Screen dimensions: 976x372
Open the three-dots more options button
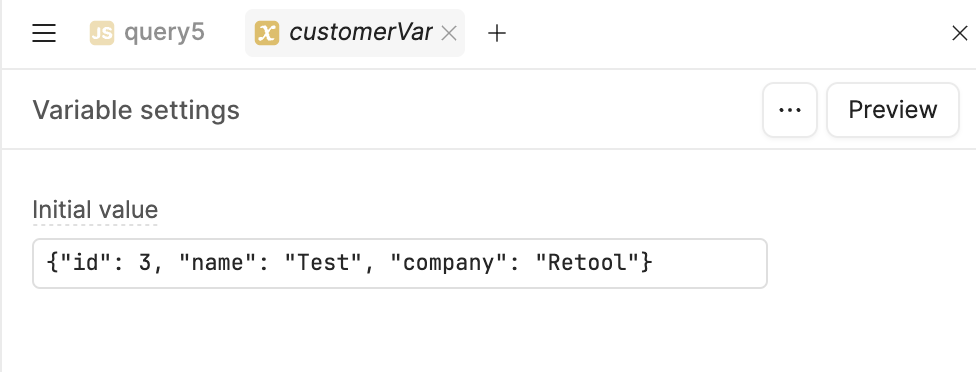point(790,110)
